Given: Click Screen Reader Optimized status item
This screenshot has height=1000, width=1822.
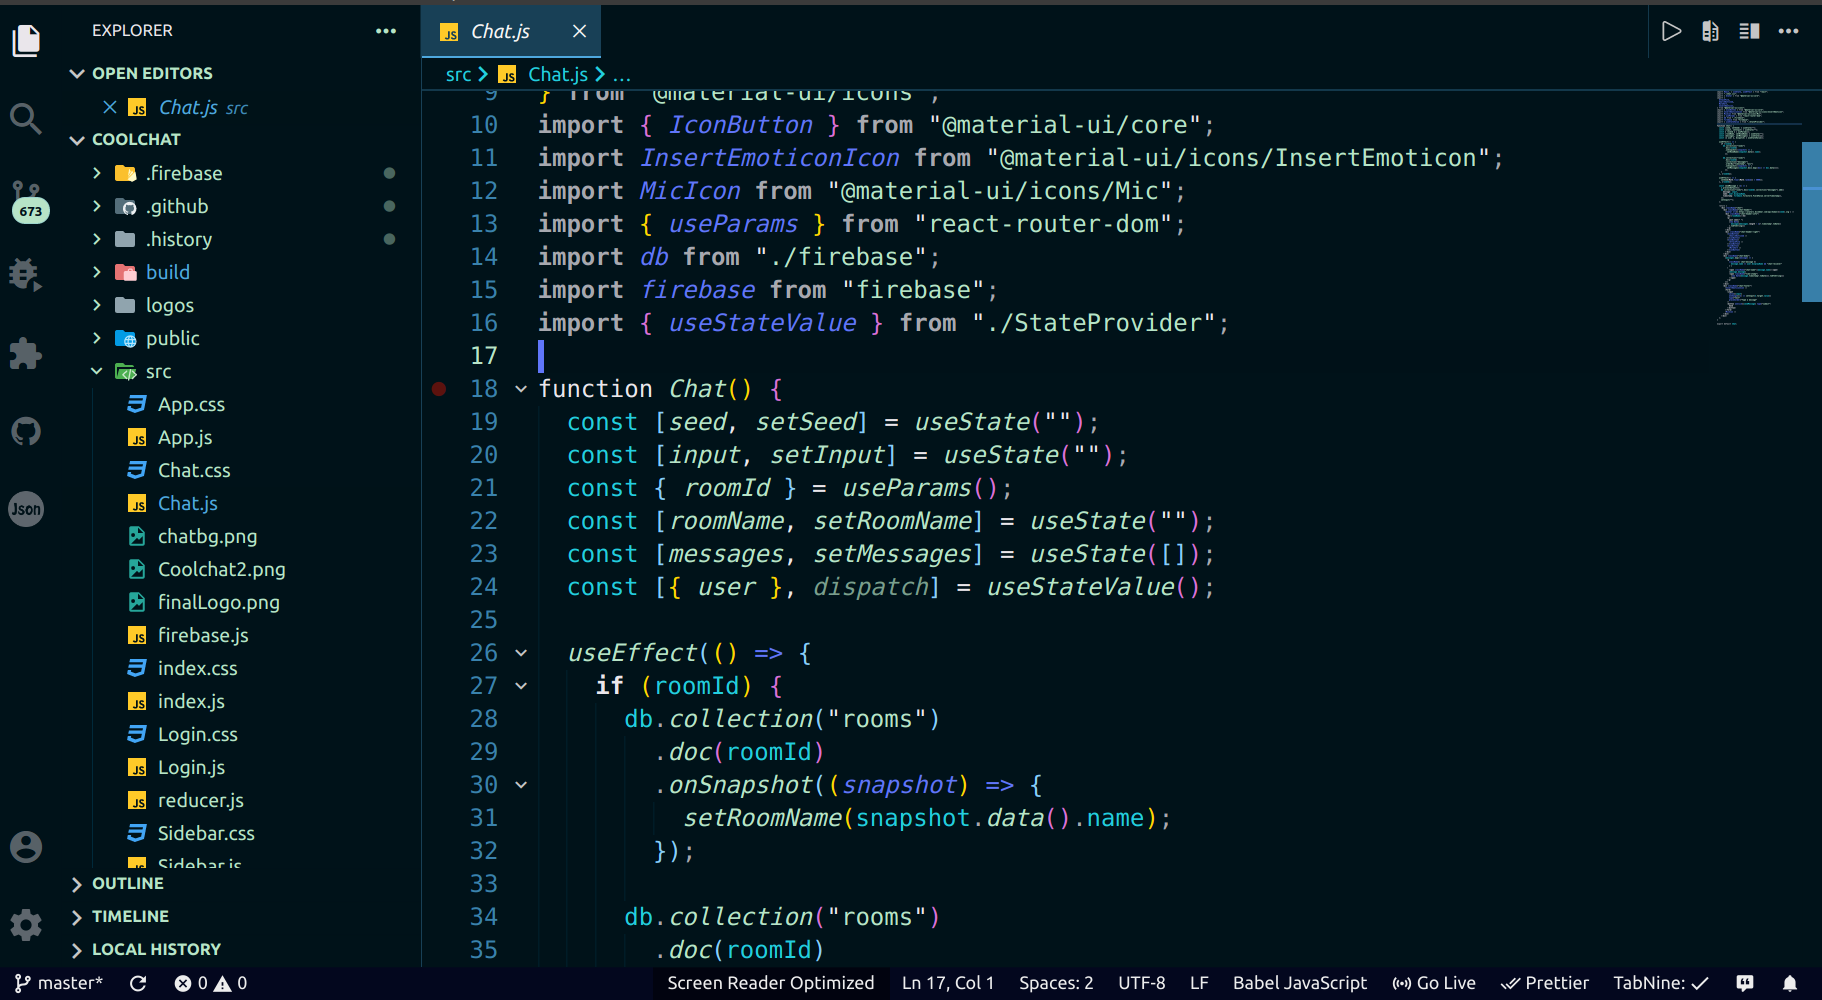Looking at the screenshot, I should coord(771,983).
